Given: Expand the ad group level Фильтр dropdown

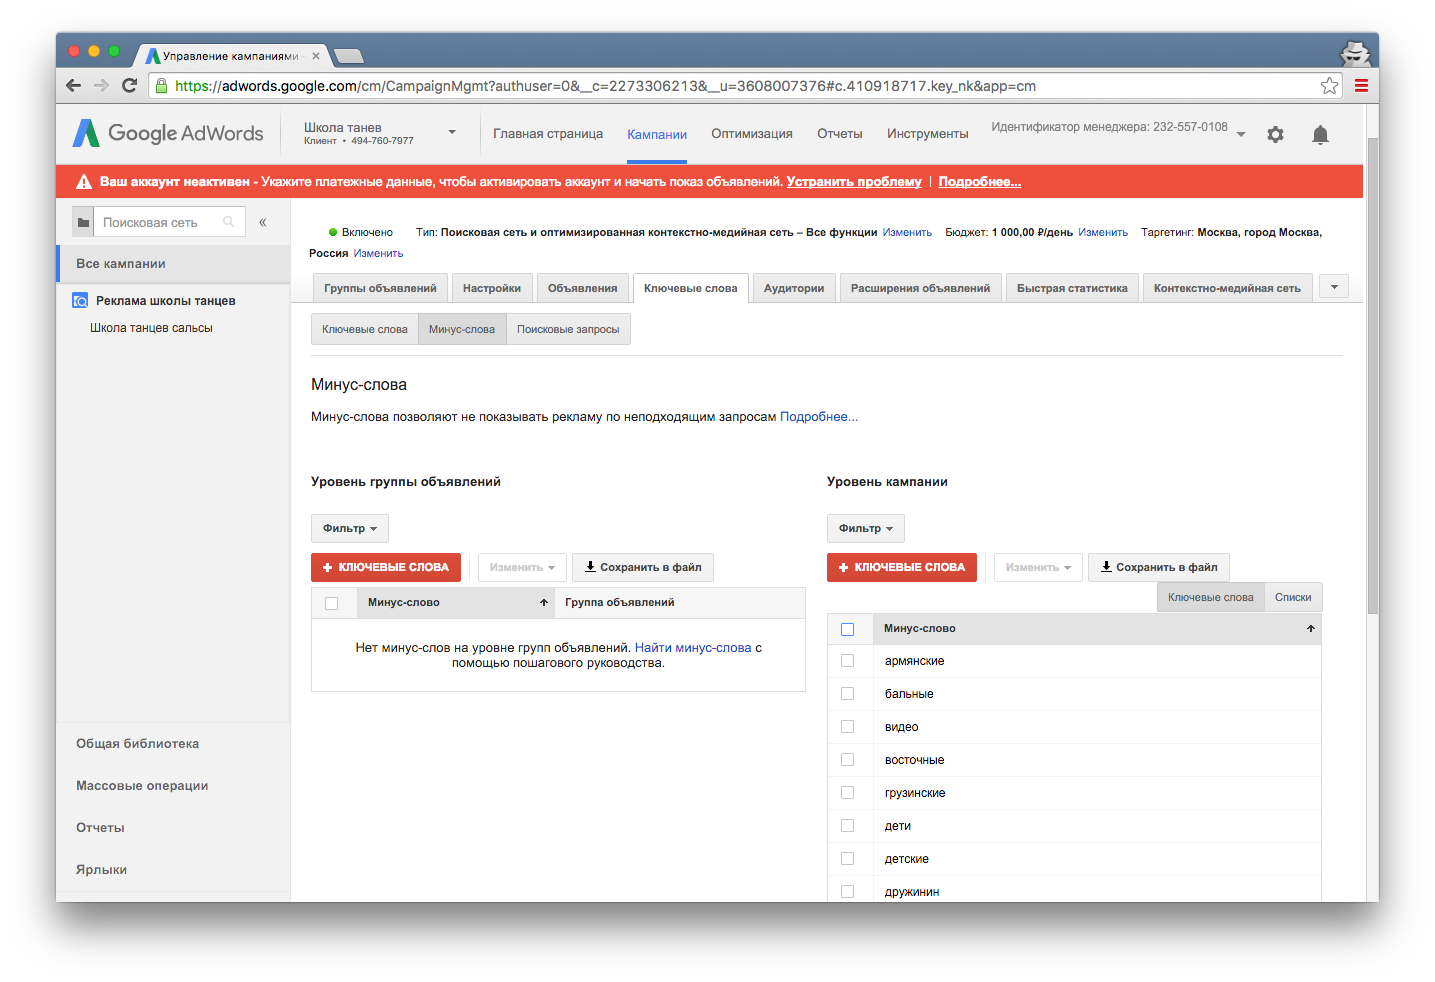Looking at the screenshot, I should pos(349,529).
